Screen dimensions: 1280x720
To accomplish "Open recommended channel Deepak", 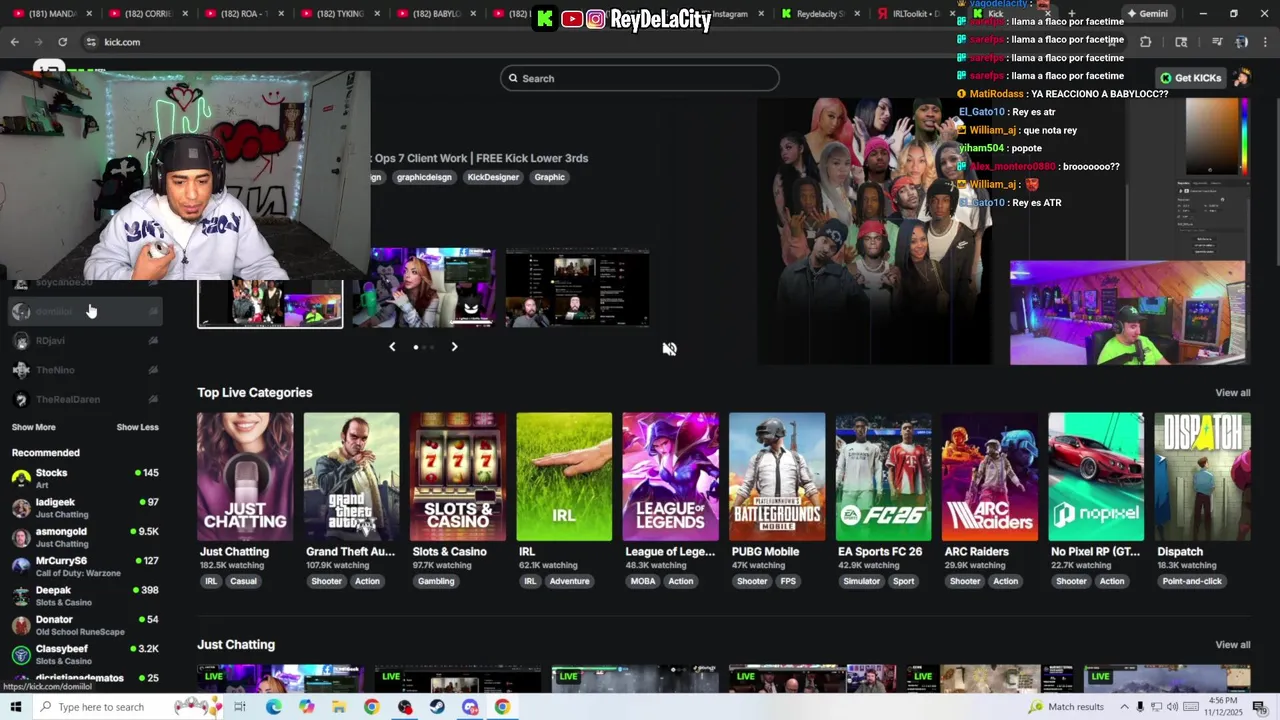I will tap(85, 595).
